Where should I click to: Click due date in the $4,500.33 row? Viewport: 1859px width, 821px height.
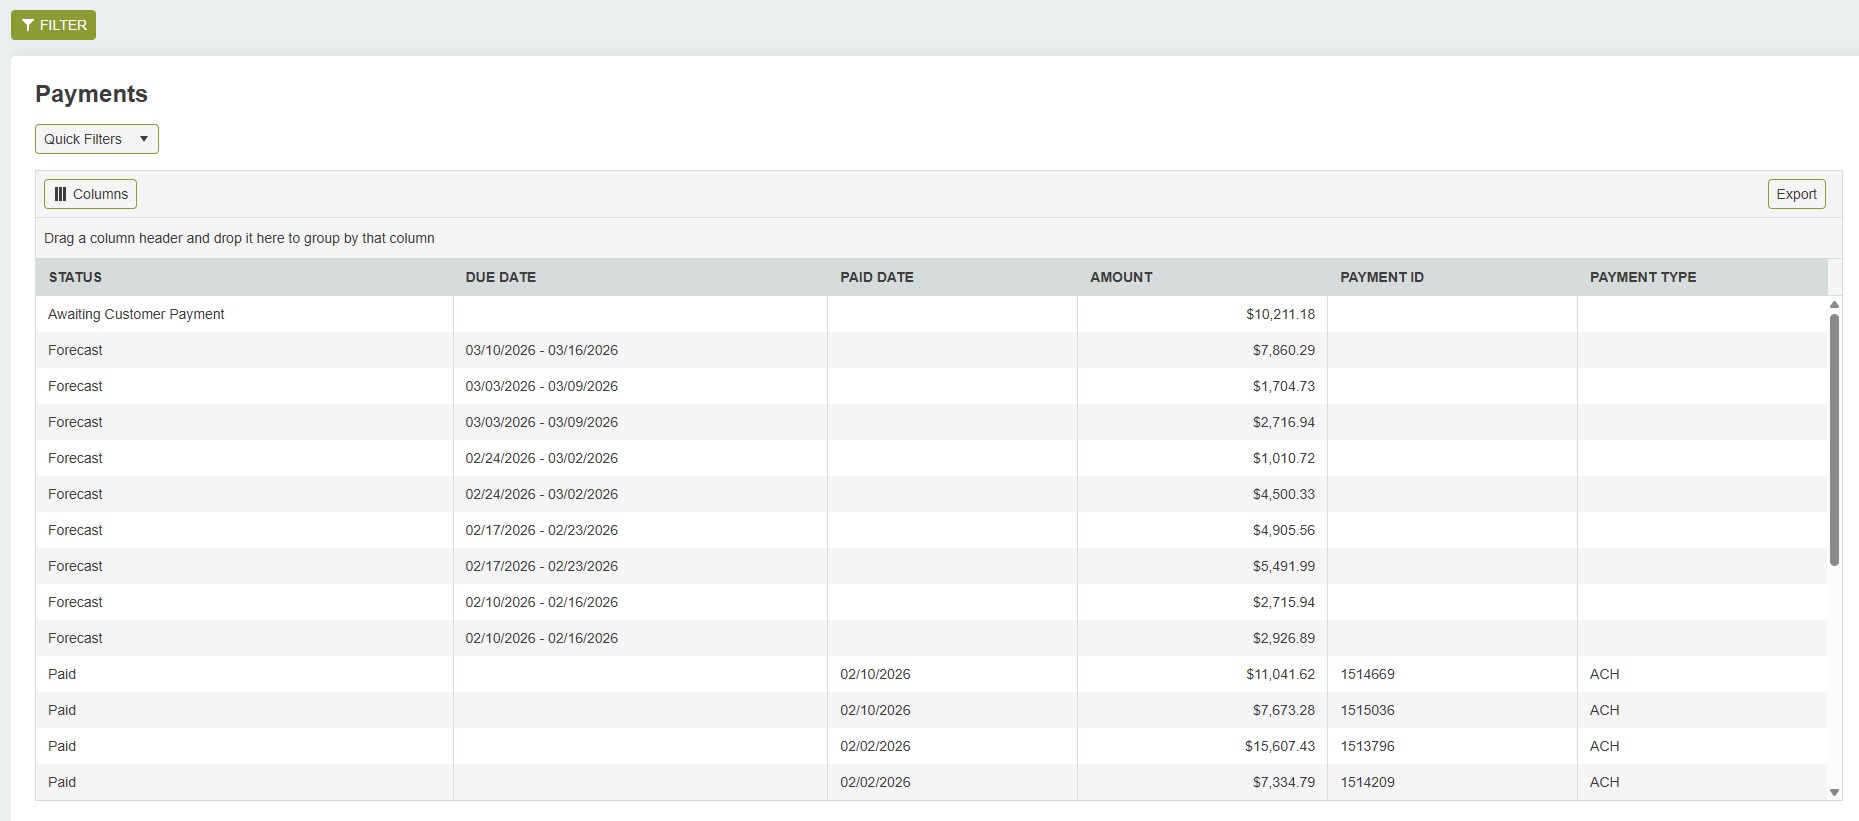point(541,494)
